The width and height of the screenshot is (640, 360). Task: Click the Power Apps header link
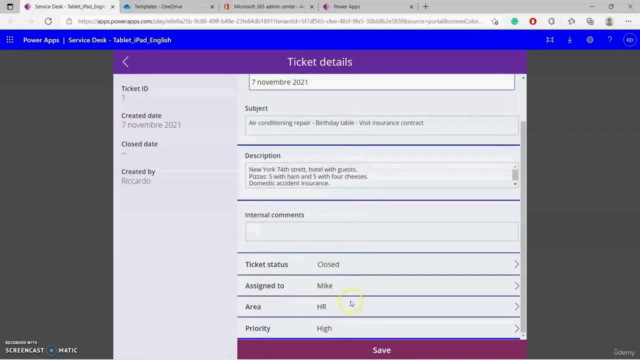point(41,40)
